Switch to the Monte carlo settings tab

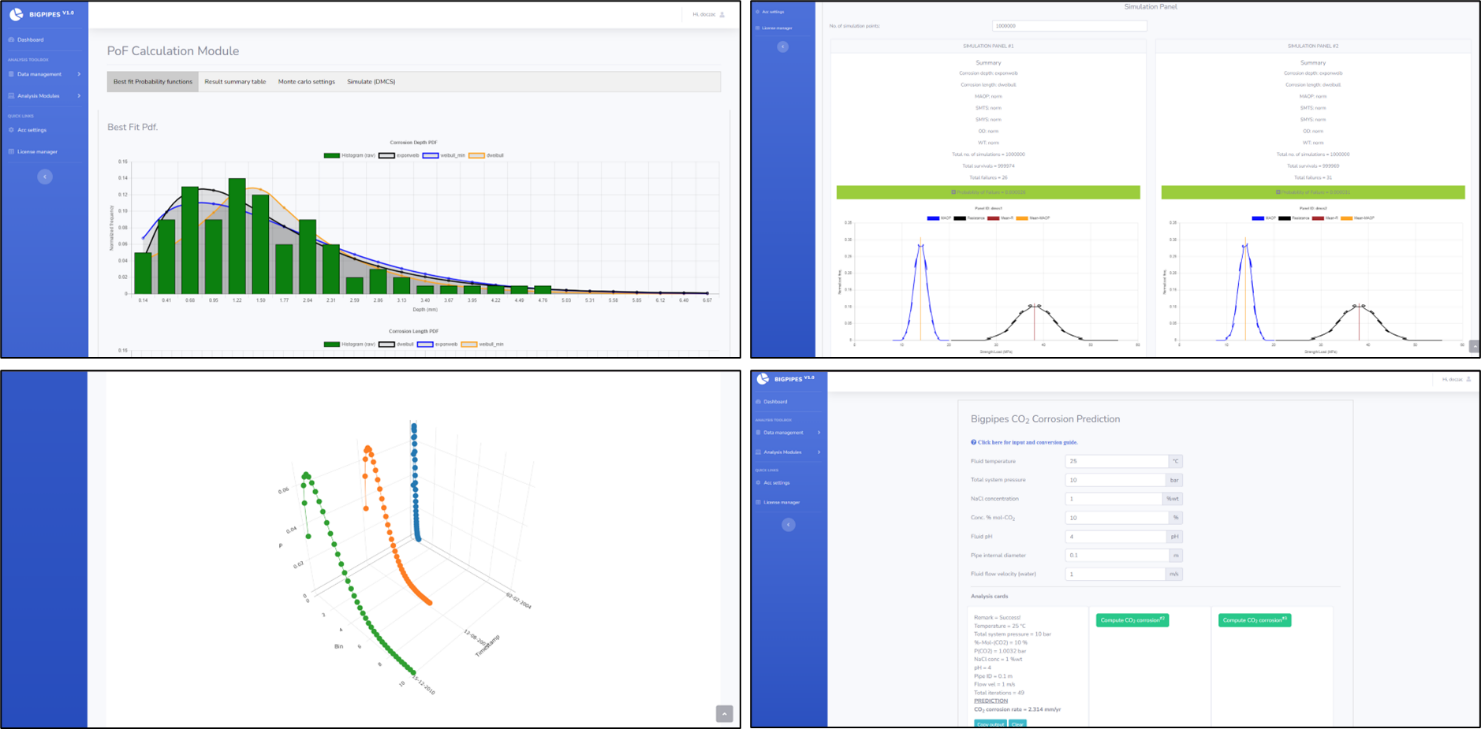tap(306, 82)
